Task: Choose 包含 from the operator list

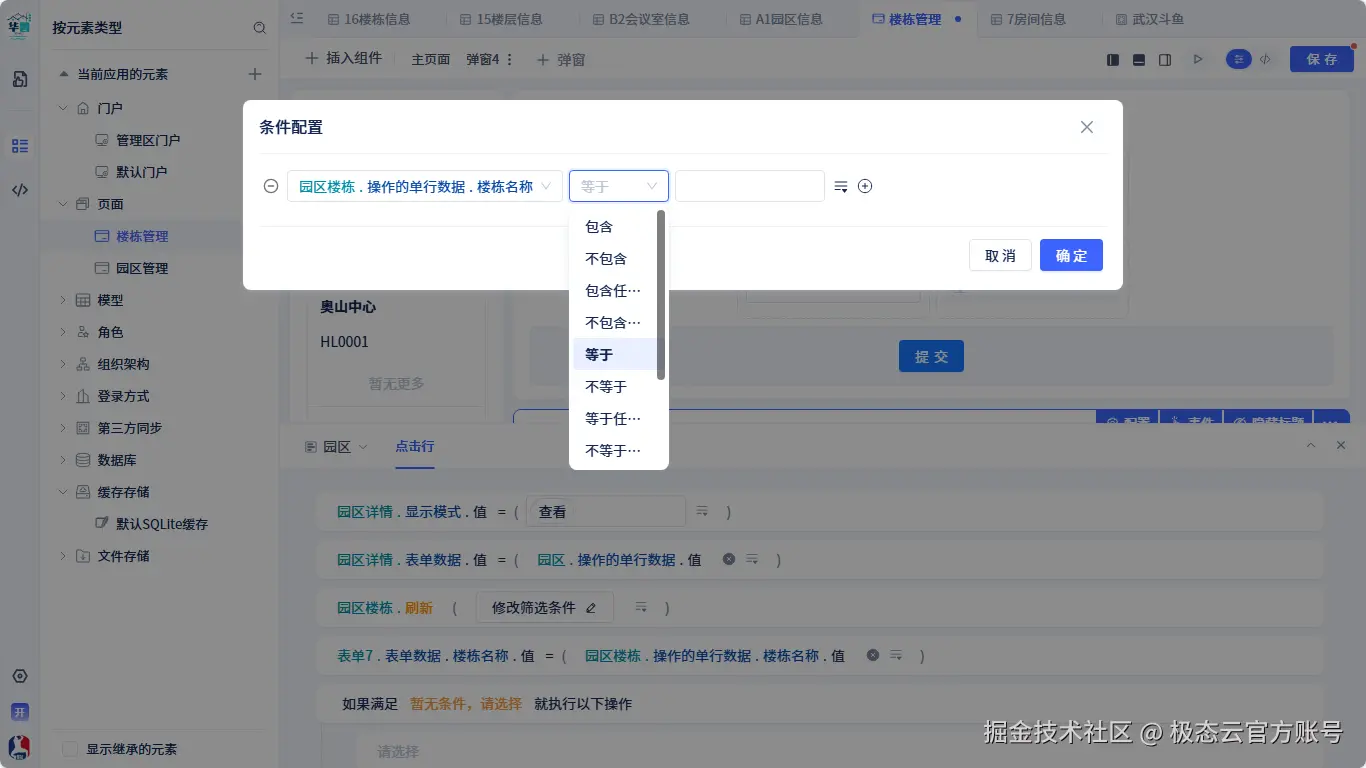Action: [x=614, y=227]
